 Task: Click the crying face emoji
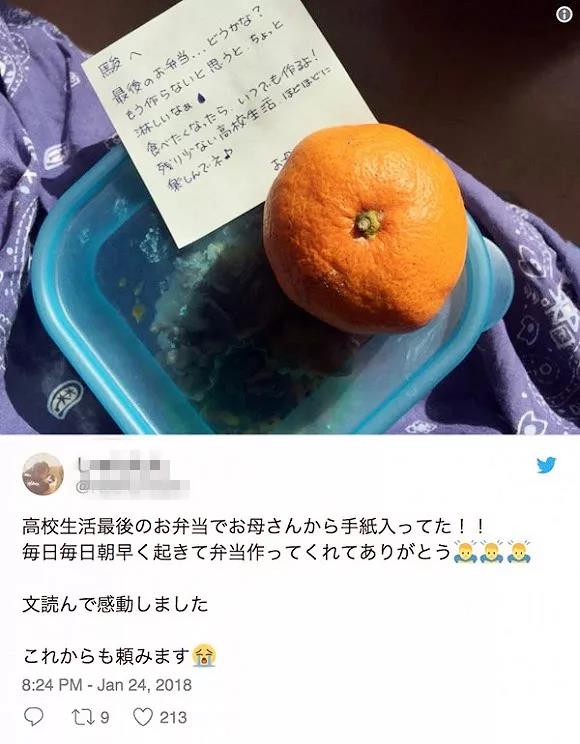tap(205, 656)
